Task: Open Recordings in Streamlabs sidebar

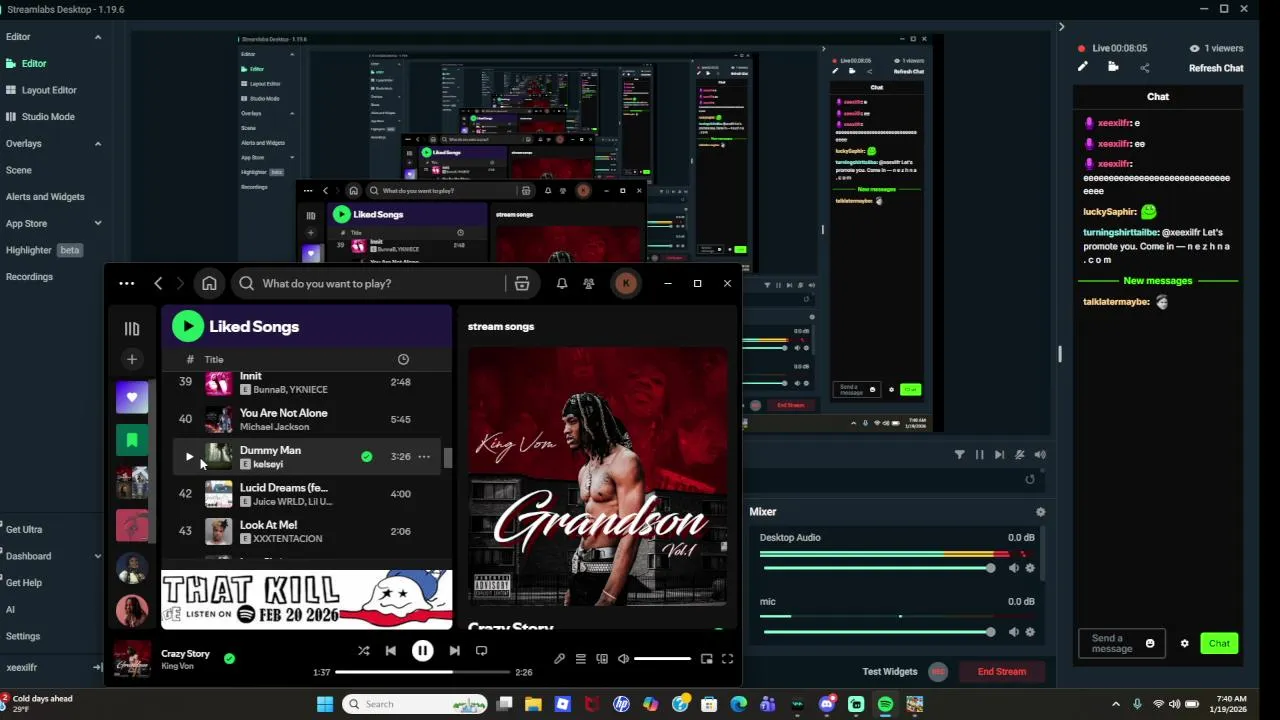Action: (29, 277)
